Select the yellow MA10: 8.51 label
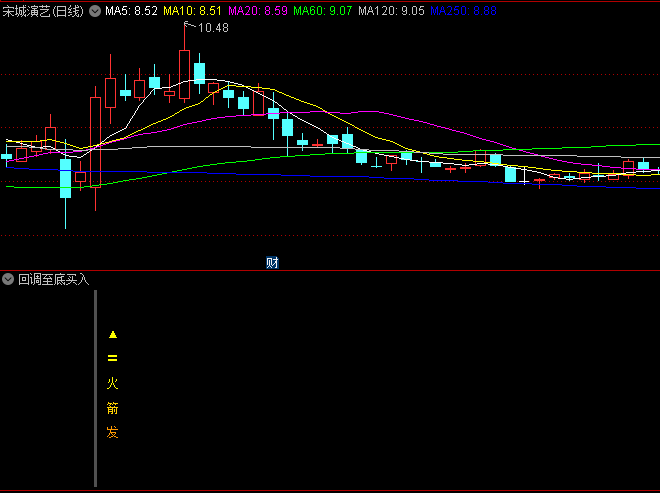Viewport: 660px width, 493px height. point(193,10)
